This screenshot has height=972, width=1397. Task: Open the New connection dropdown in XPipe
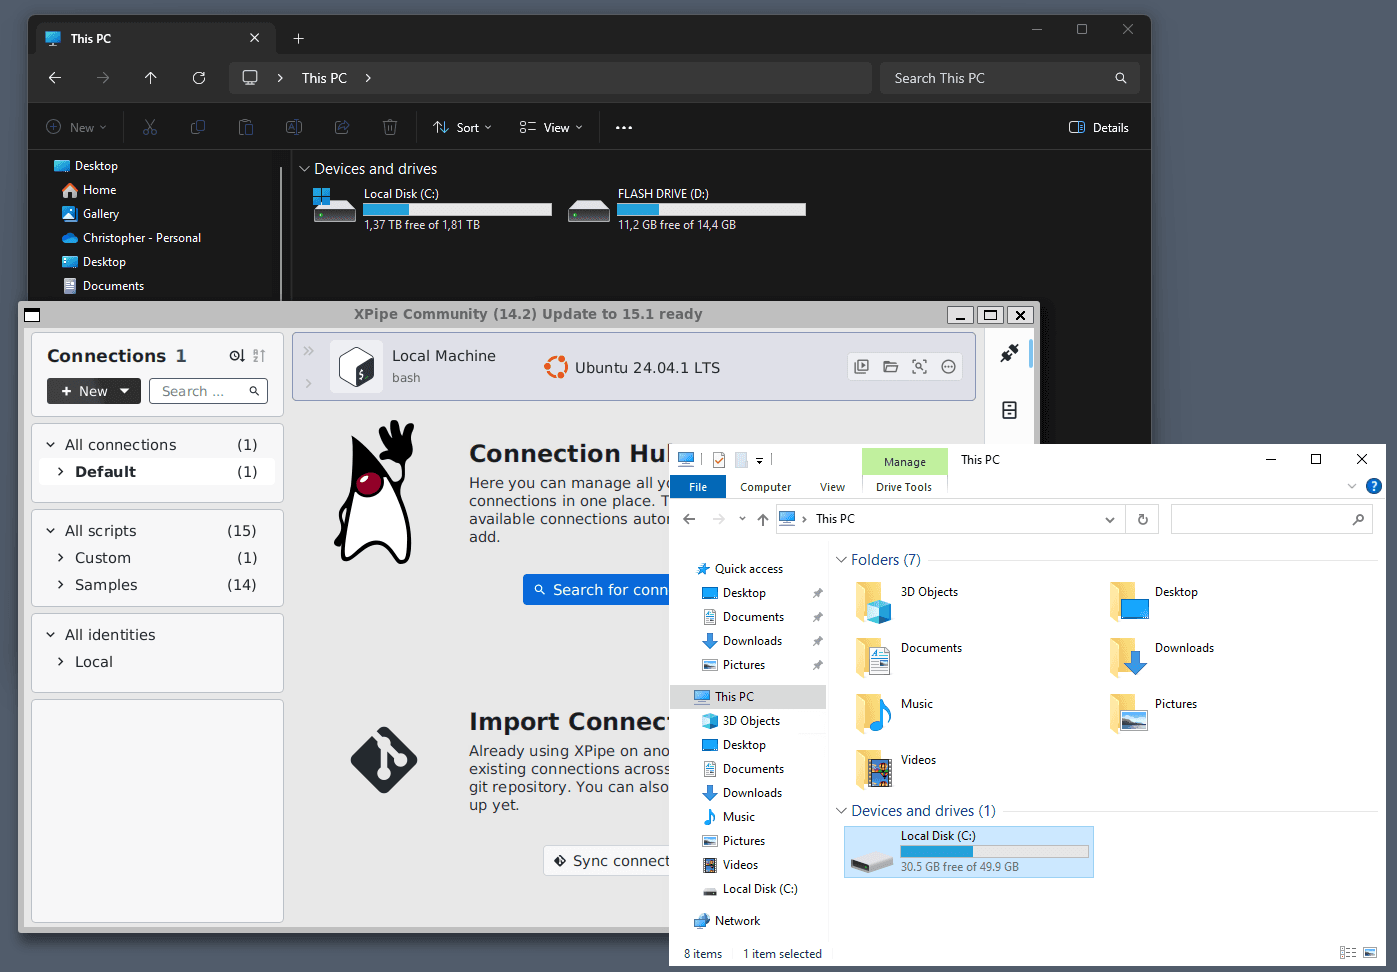pyautogui.click(x=93, y=391)
